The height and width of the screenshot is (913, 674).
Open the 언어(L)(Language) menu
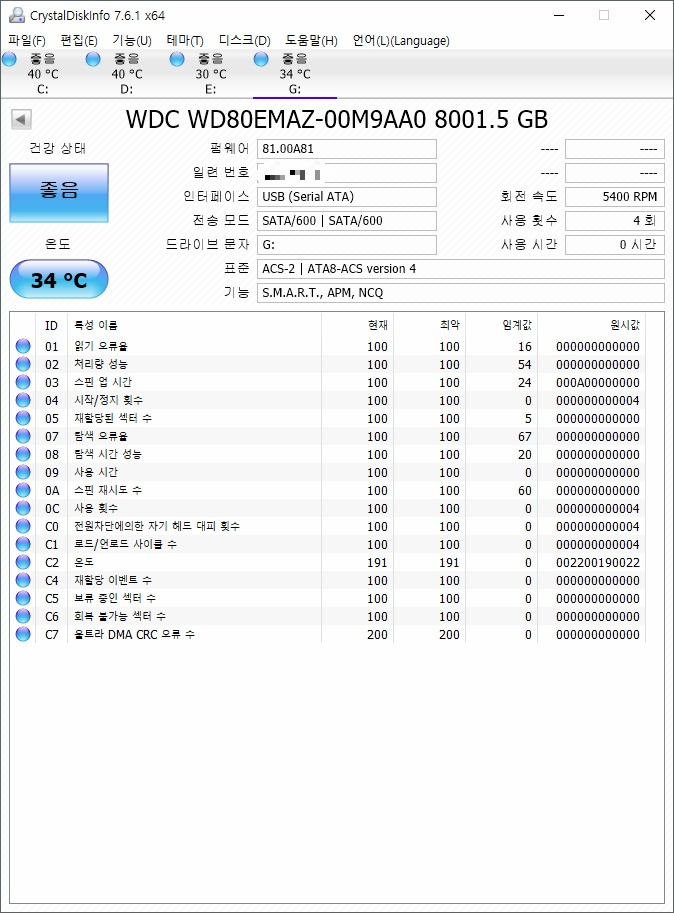pos(401,40)
